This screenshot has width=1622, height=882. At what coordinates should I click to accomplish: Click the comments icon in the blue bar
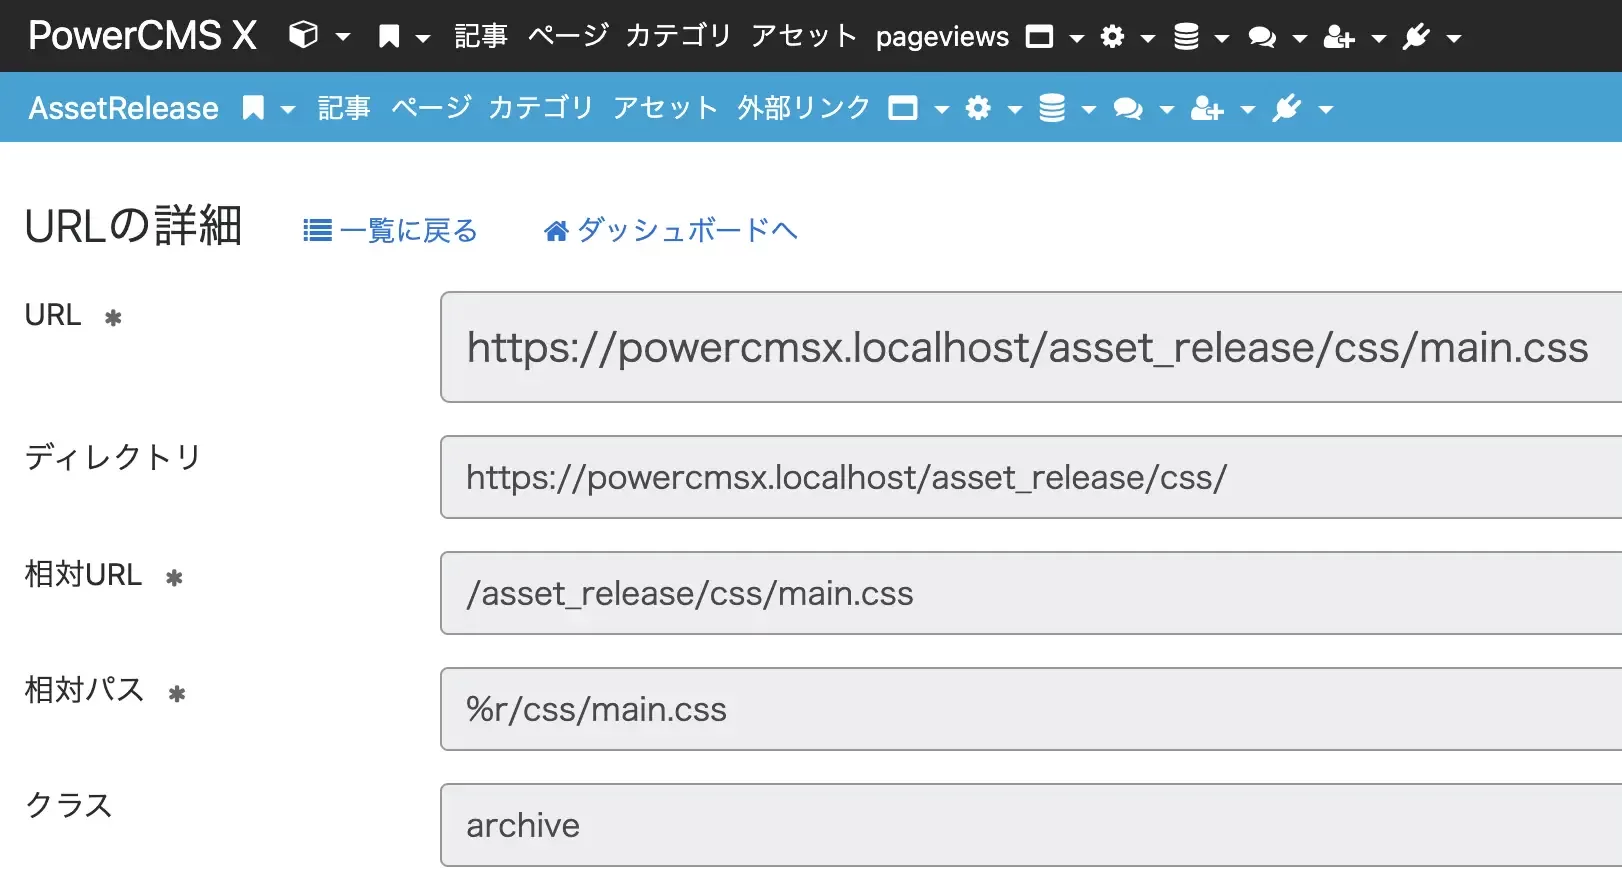pyautogui.click(x=1128, y=108)
